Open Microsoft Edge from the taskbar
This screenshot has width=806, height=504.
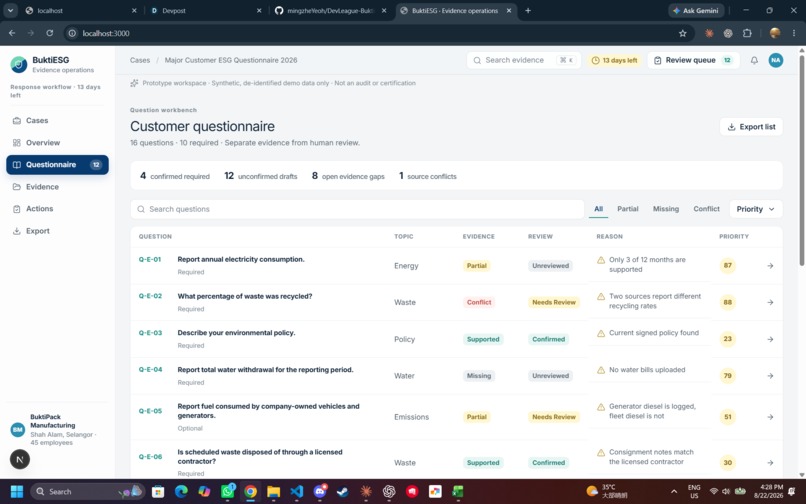tap(181, 492)
